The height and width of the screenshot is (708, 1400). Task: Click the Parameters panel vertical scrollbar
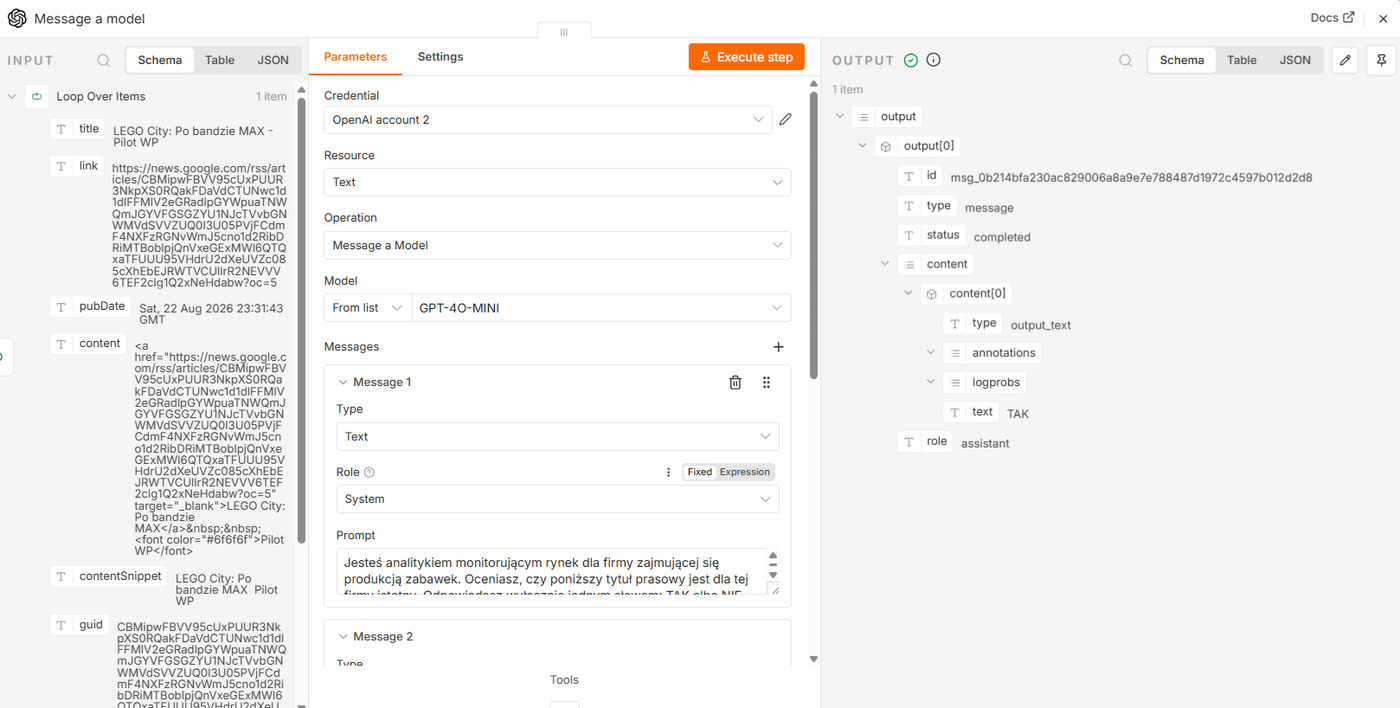813,235
